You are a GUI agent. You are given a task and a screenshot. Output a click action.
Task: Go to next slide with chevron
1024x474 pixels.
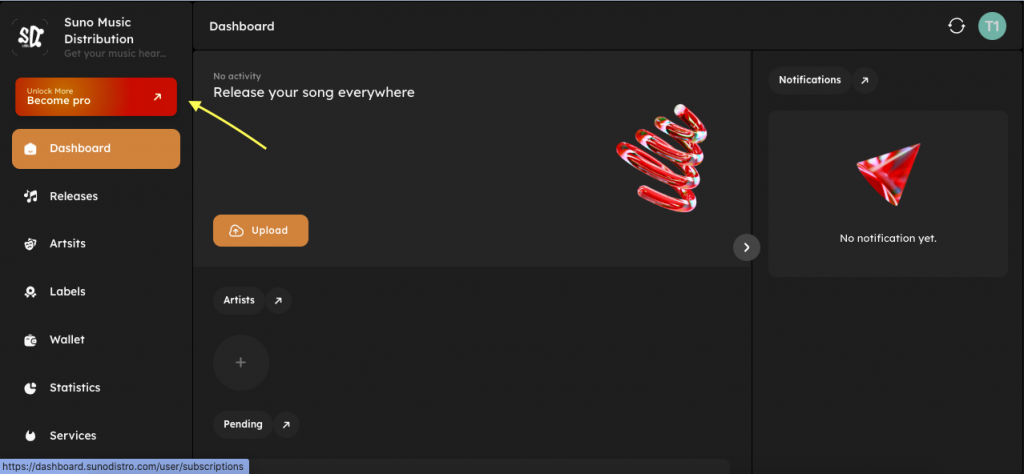(x=746, y=247)
